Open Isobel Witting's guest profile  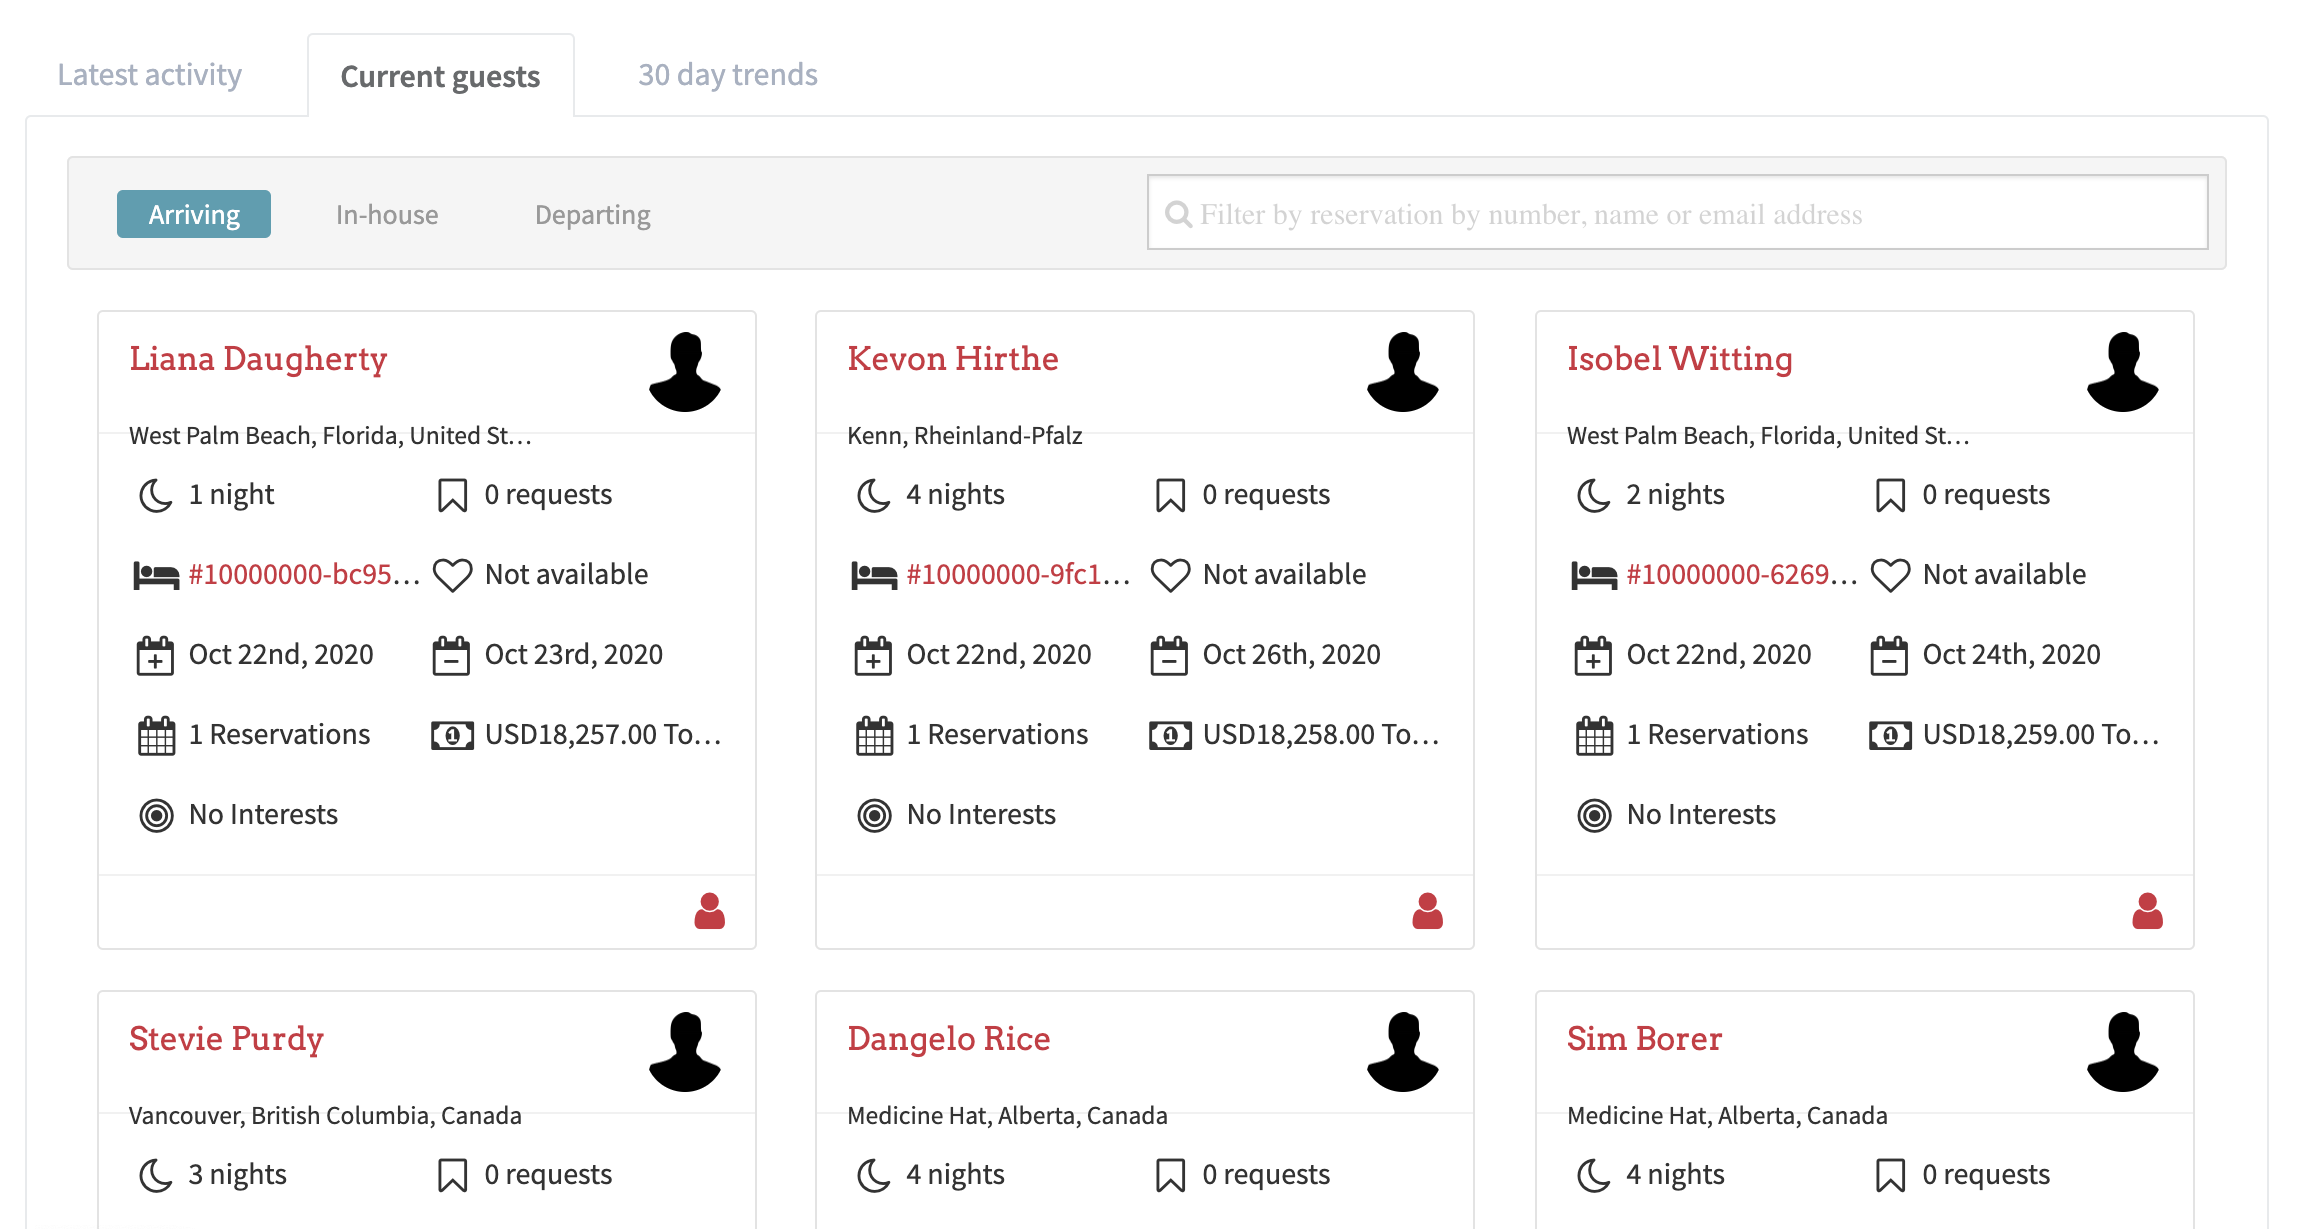click(x=1680, y=358)
